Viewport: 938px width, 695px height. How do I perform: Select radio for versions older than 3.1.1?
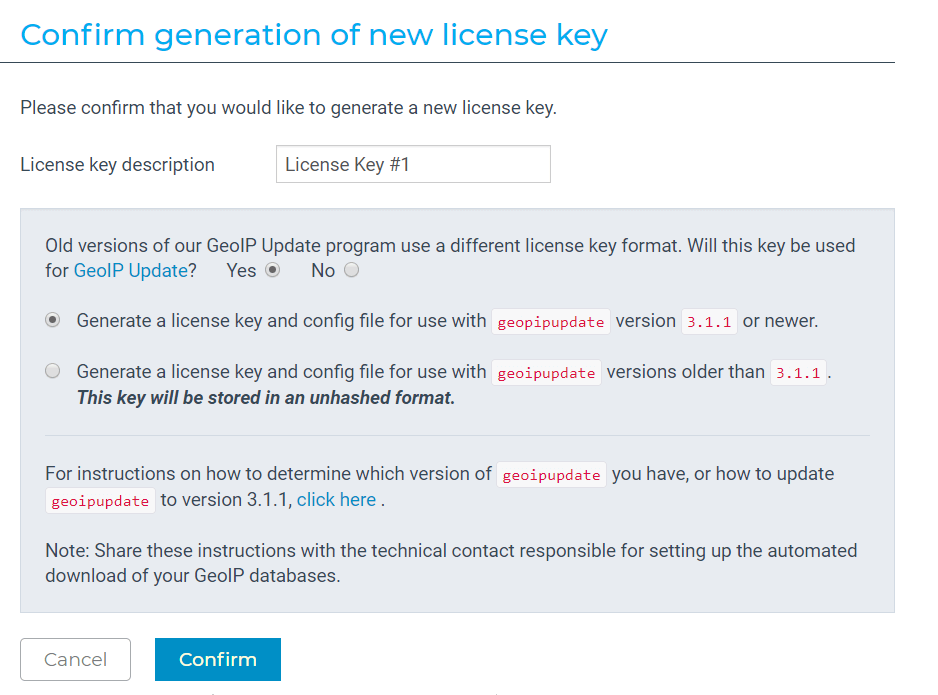coord(53,372)
